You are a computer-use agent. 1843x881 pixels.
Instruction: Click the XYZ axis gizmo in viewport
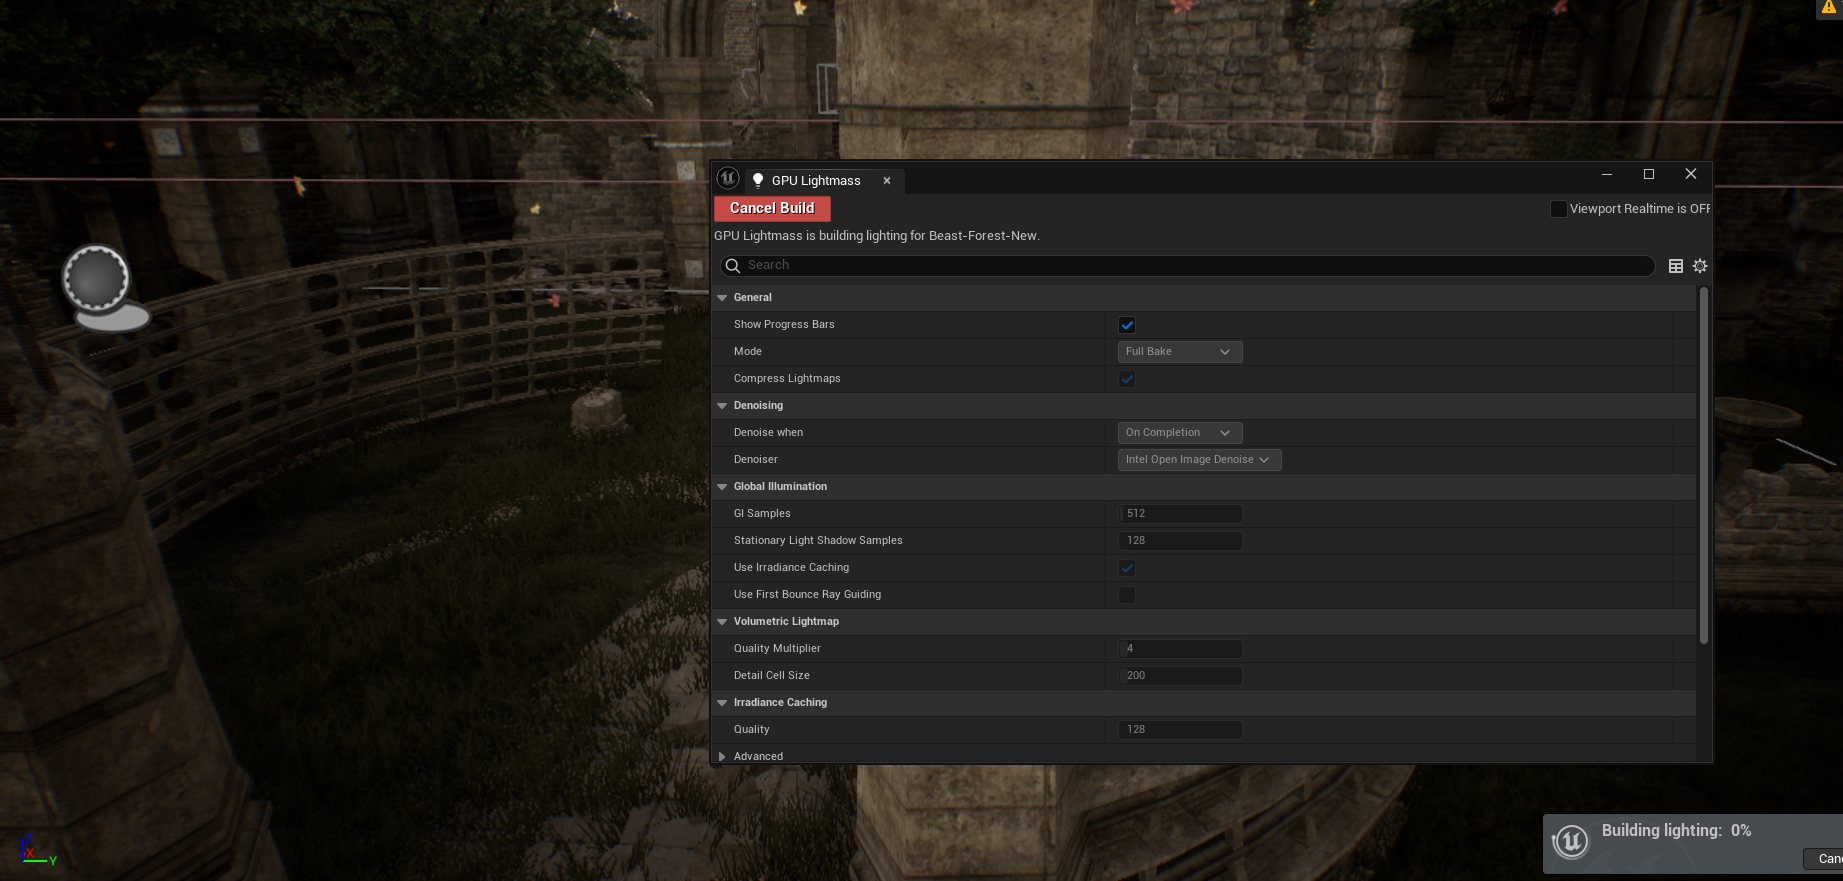(37, 850)
